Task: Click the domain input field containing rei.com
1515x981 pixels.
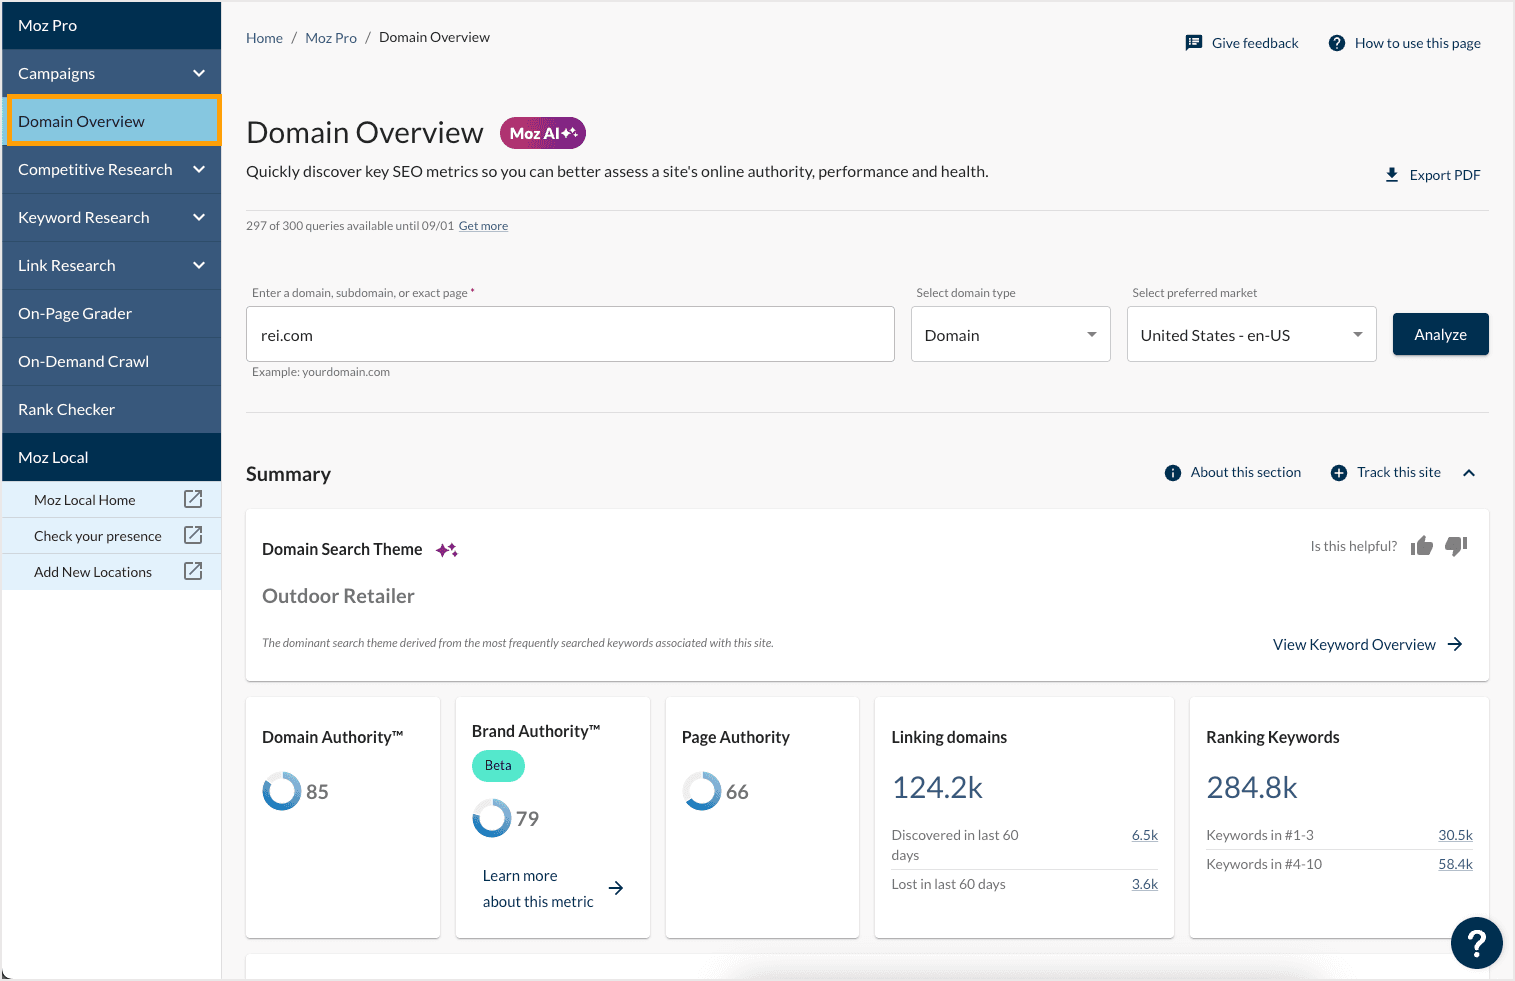Action: (x=570, y=335)
